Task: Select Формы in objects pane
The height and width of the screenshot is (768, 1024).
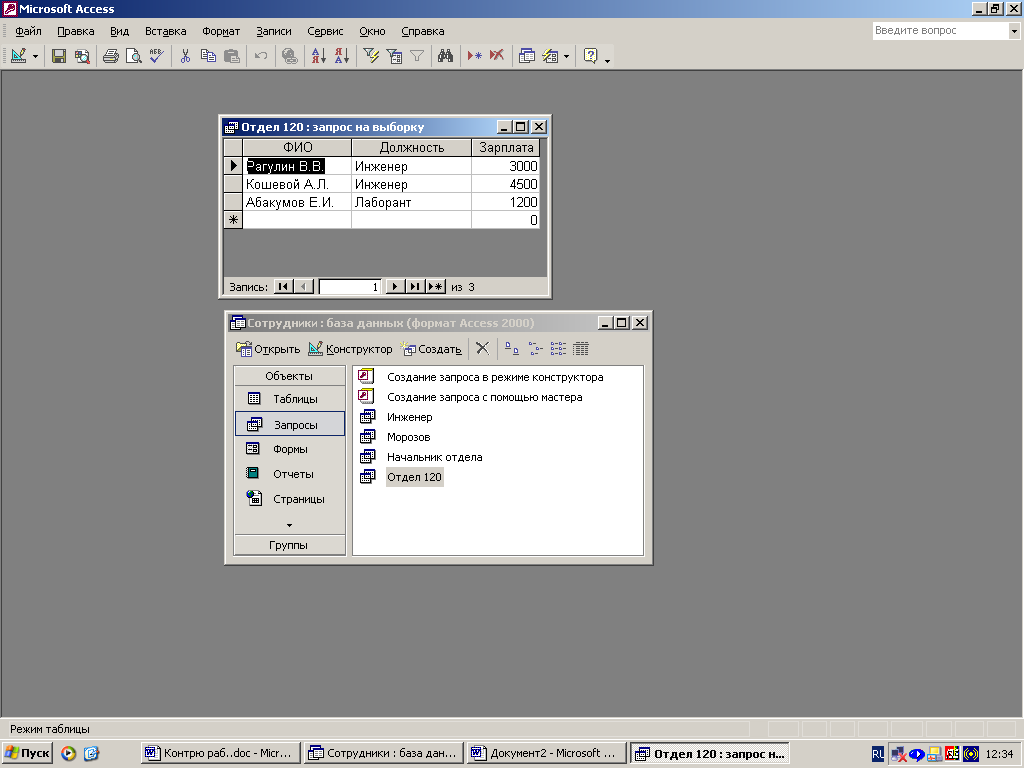Action: pyautogui.click(x=289, y=449)
